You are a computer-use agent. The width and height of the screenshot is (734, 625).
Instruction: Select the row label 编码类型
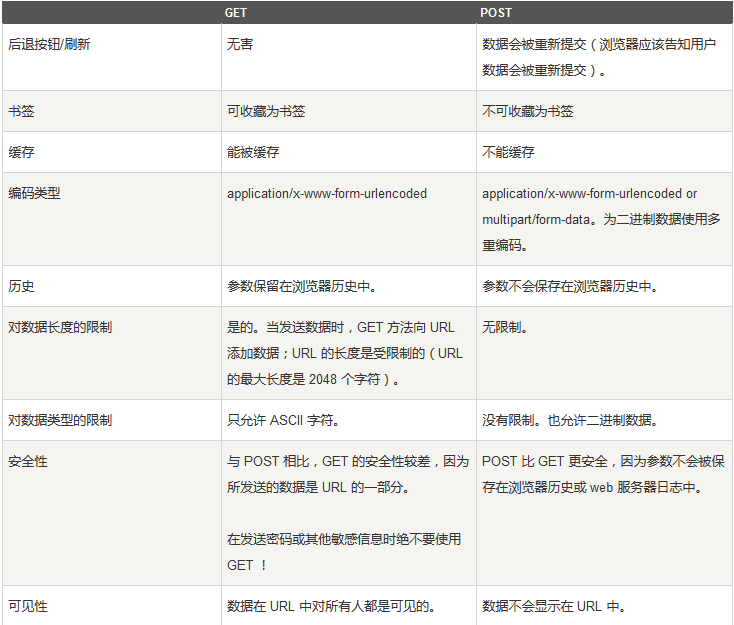(34, 193)
